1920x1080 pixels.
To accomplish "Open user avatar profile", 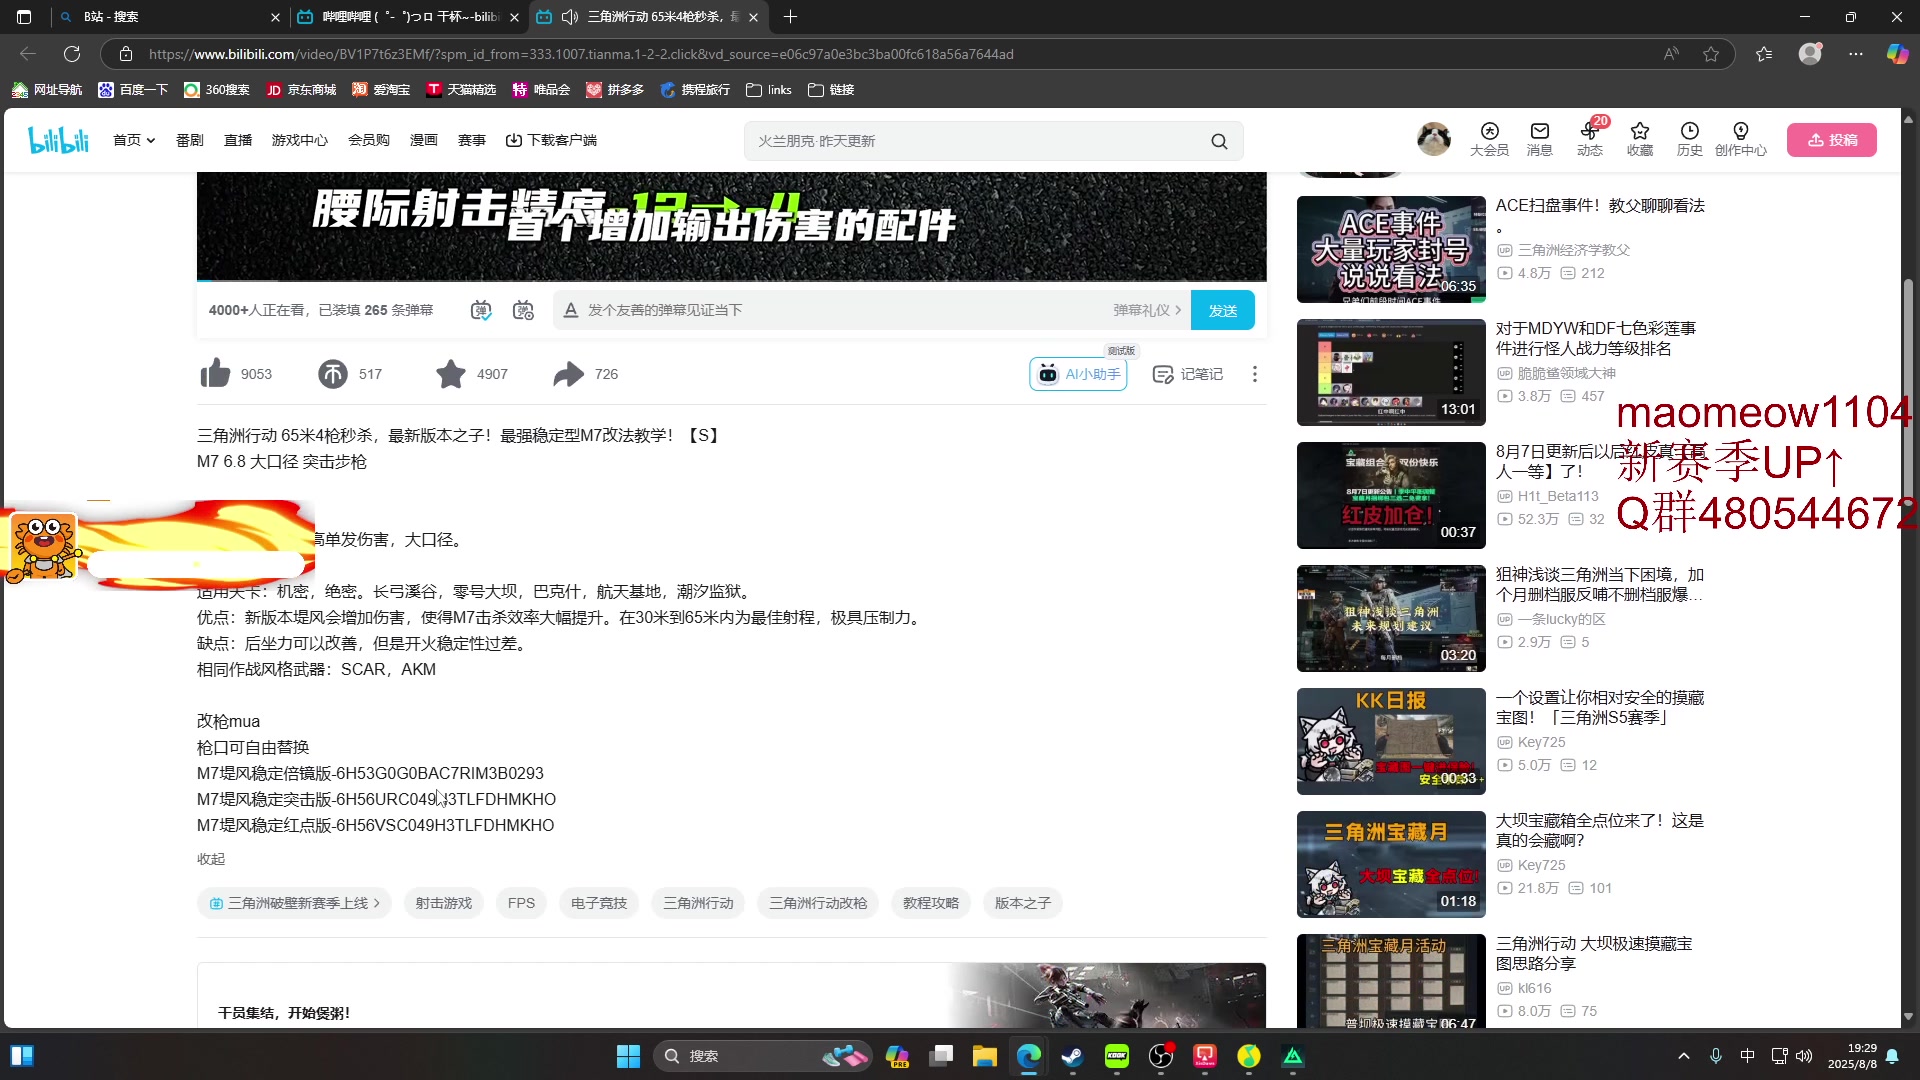I will click(x=1434, y=139).
